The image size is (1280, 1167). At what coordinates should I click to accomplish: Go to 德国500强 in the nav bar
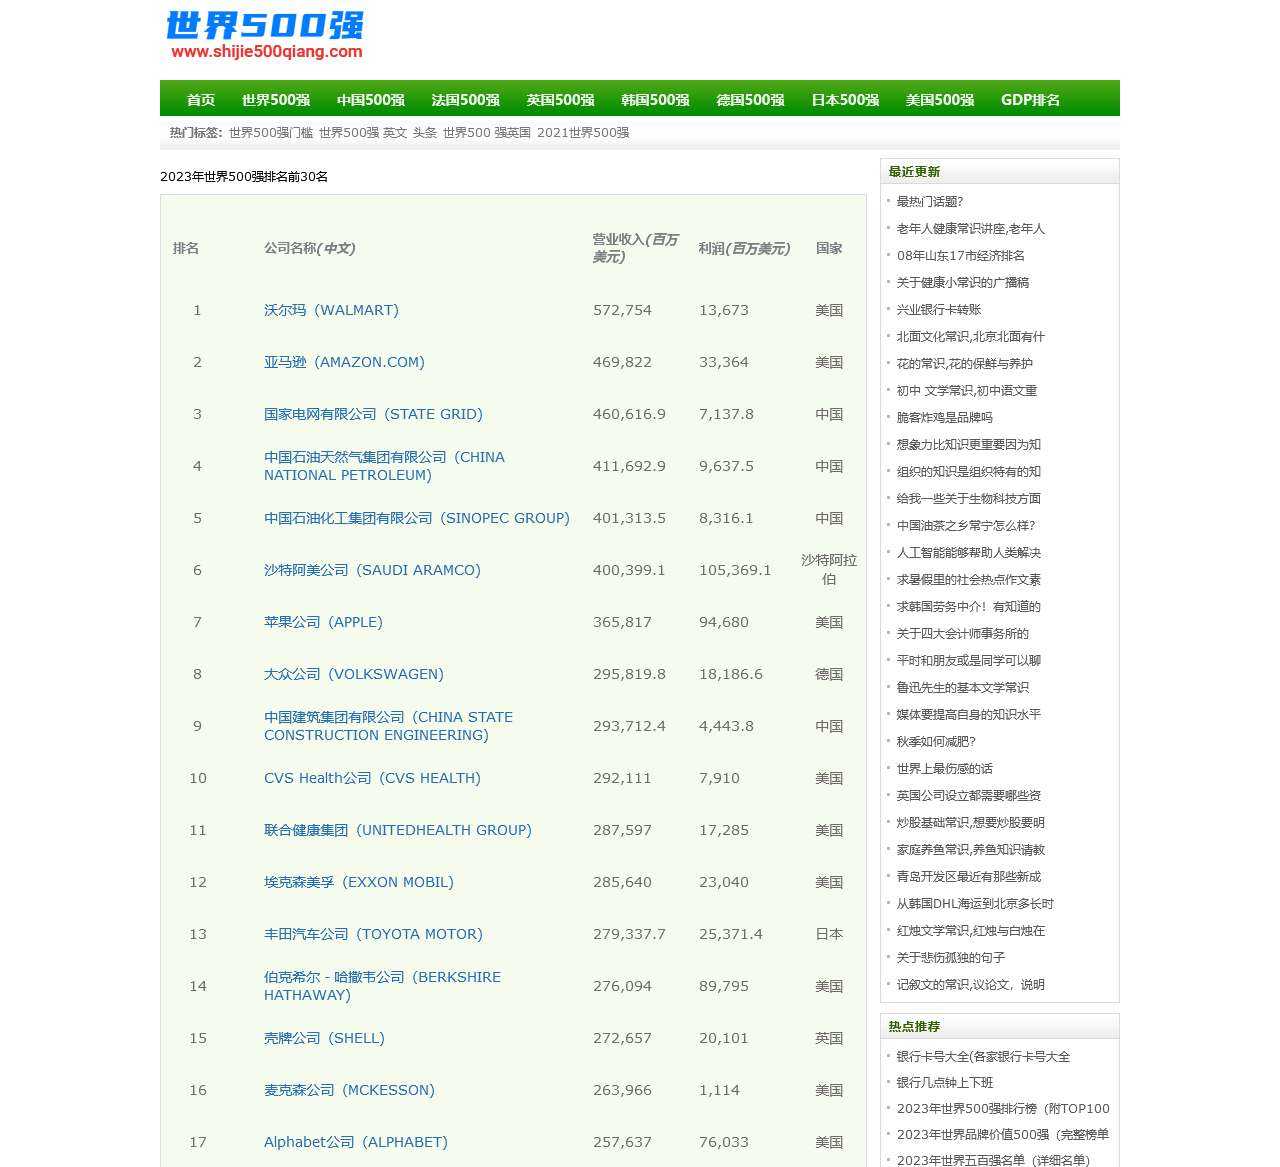coord(751,100)
